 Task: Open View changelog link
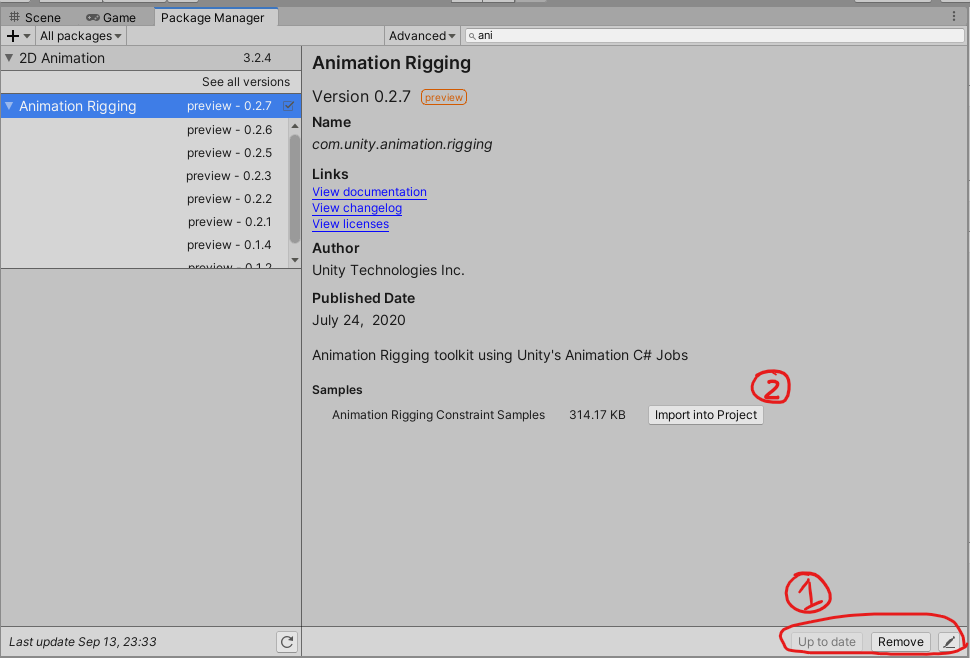(357, 208)
